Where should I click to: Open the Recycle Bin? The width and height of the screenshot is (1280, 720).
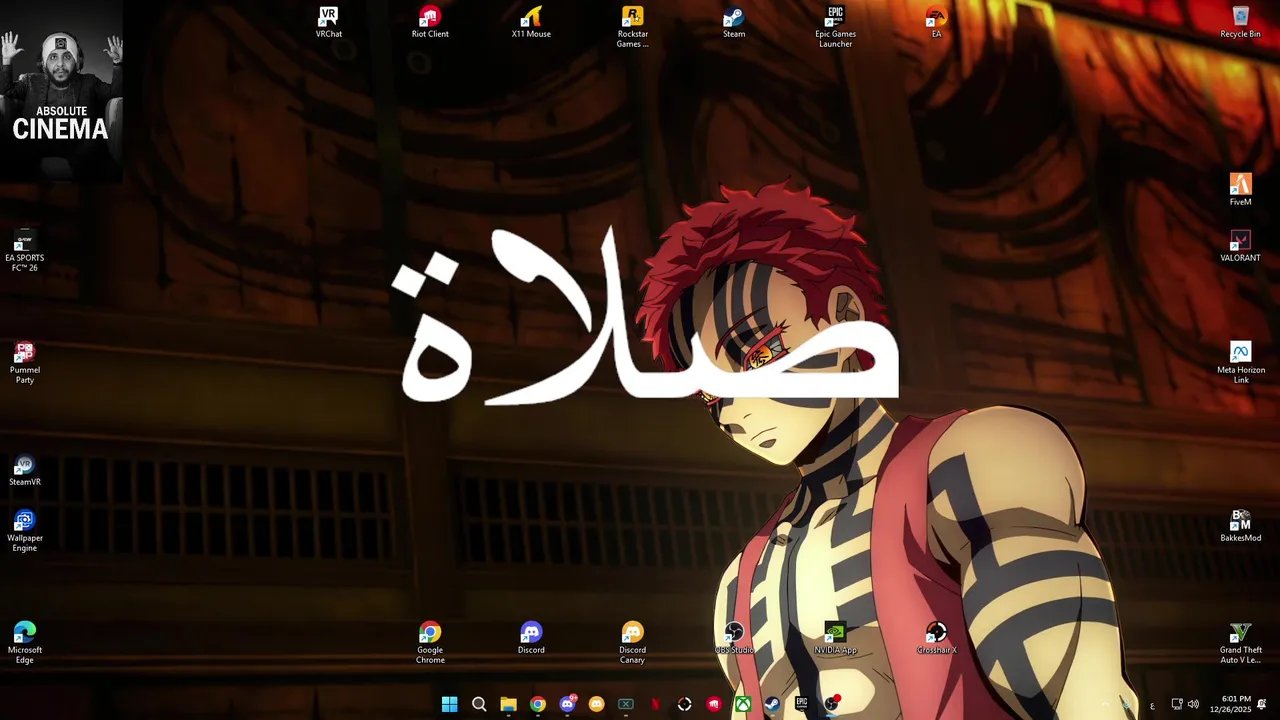[1240, 22]
